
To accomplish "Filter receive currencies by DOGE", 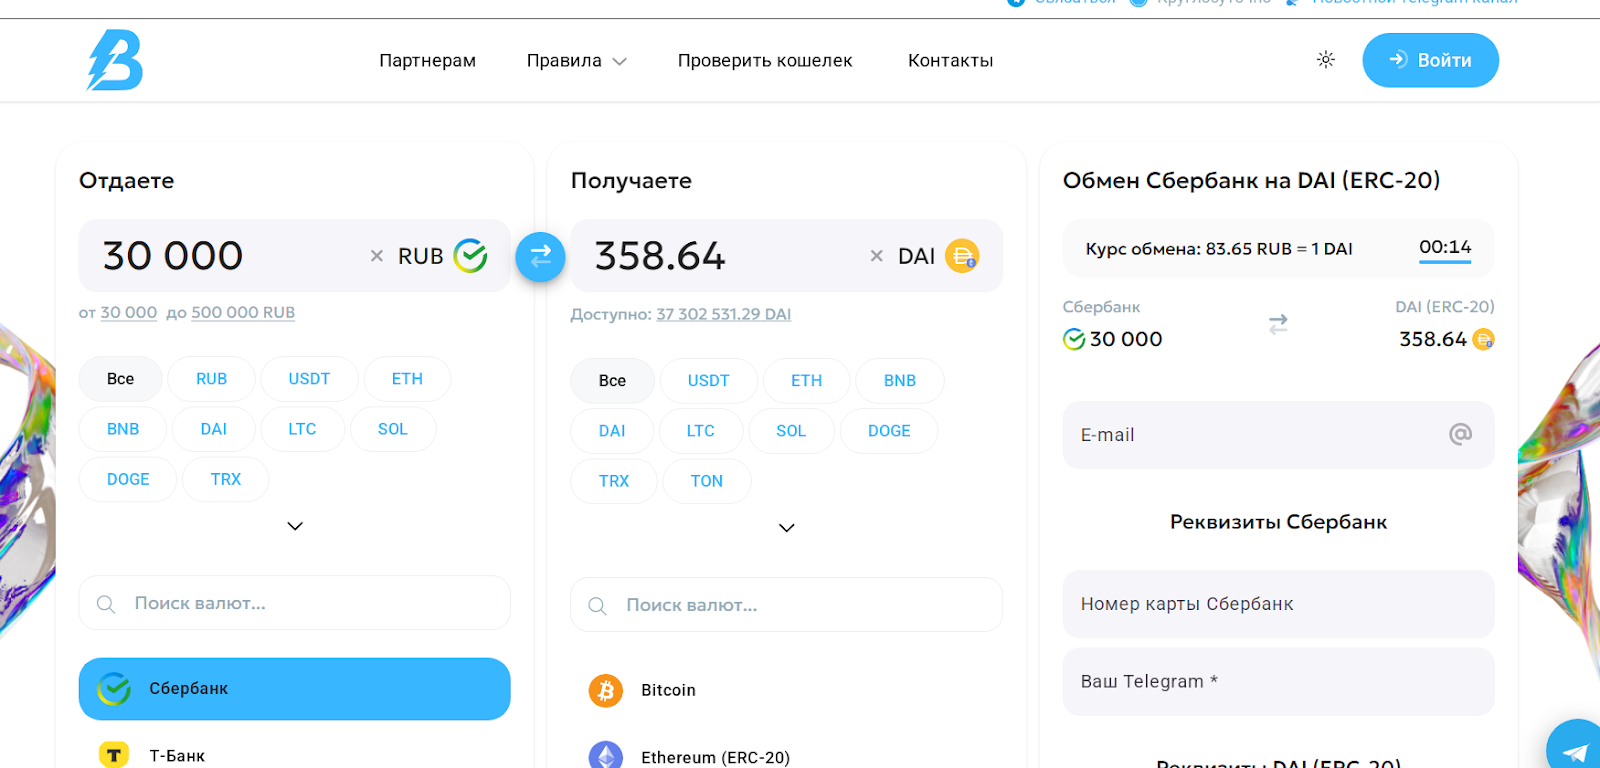I will click(x=889, y=431).
